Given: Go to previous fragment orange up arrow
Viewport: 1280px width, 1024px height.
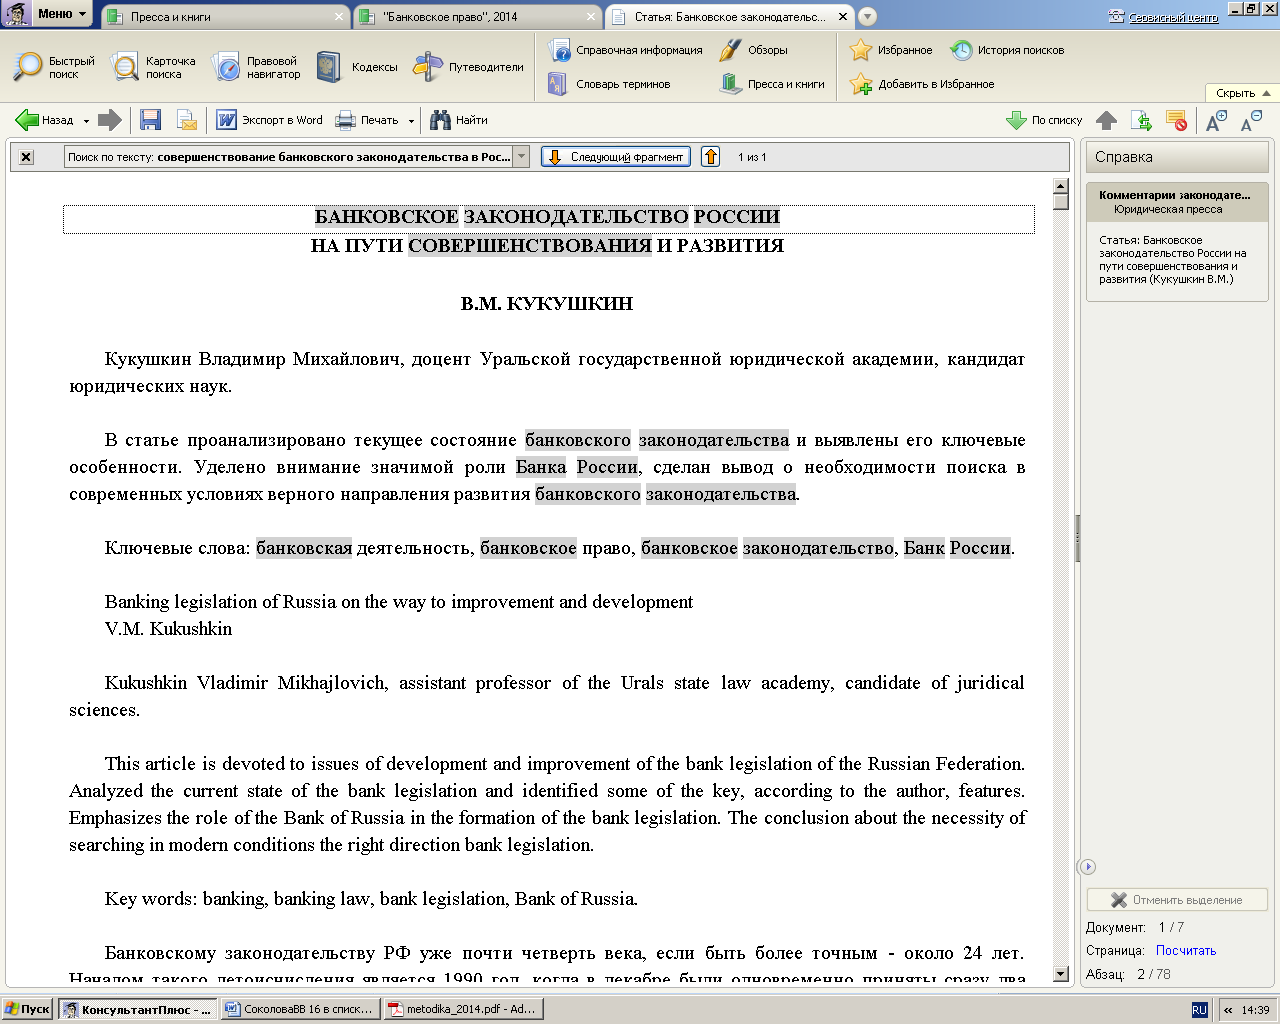Looking at the screenshot, I should (710, 157).
